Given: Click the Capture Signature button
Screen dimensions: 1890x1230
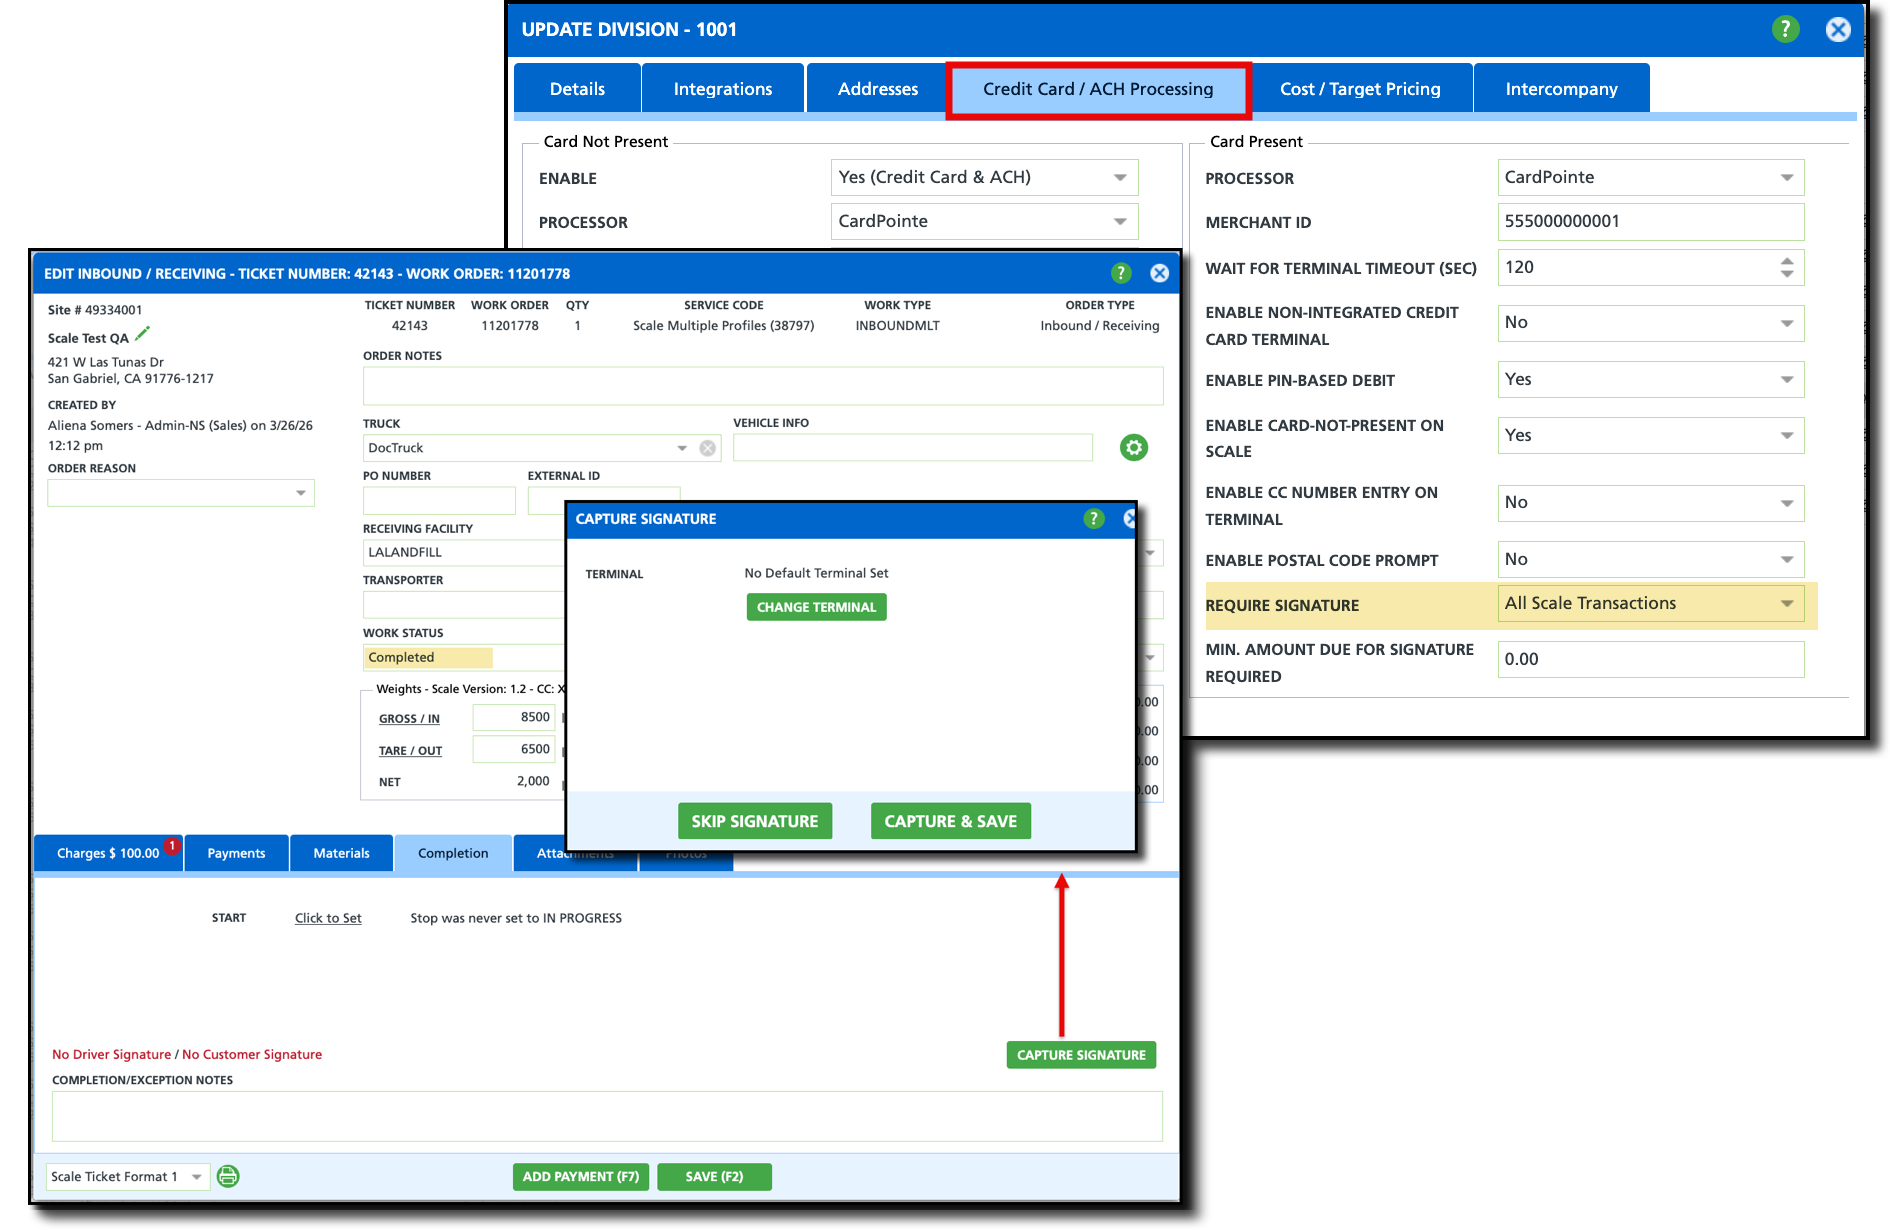Looking at the screenshot, I should [1081, 1055].
